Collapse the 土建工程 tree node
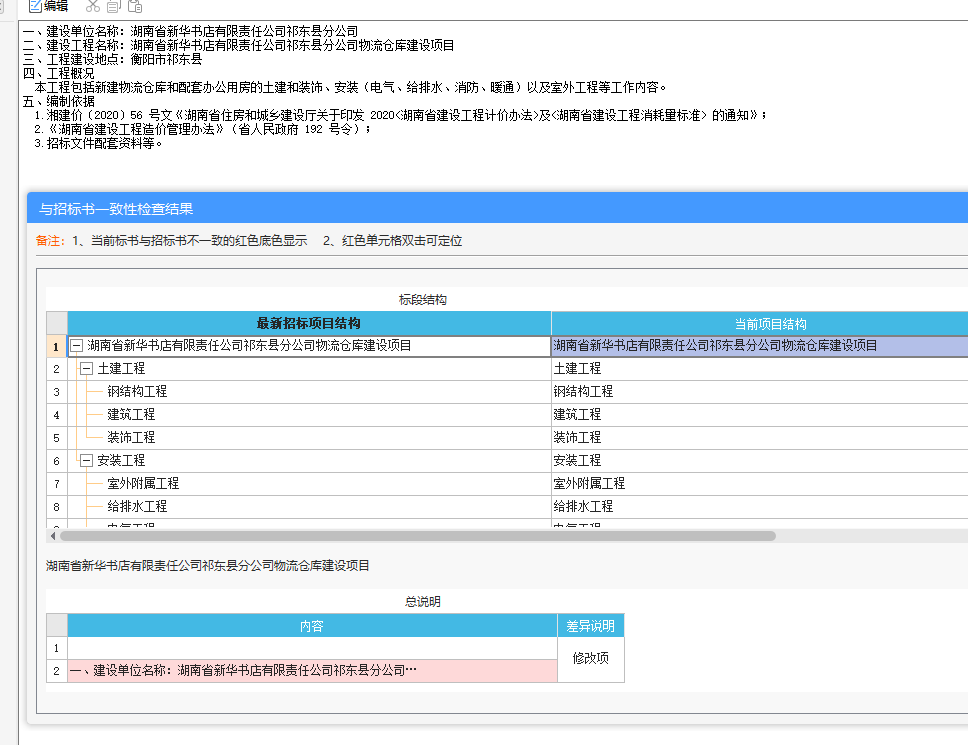 click(86, 368)
